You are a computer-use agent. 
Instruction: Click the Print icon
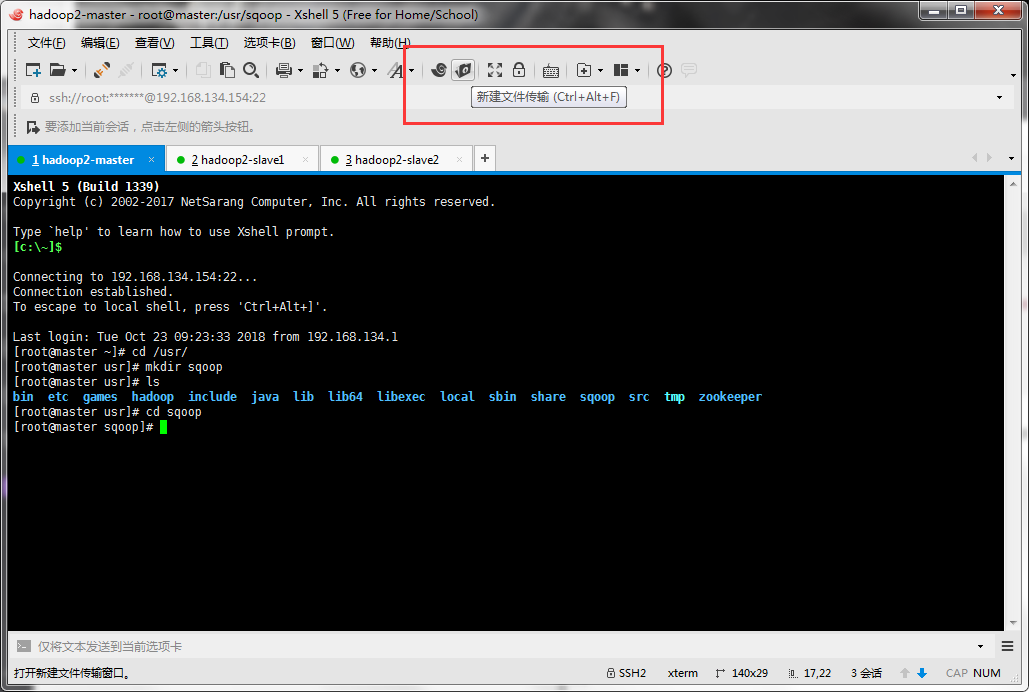point(284,70)
